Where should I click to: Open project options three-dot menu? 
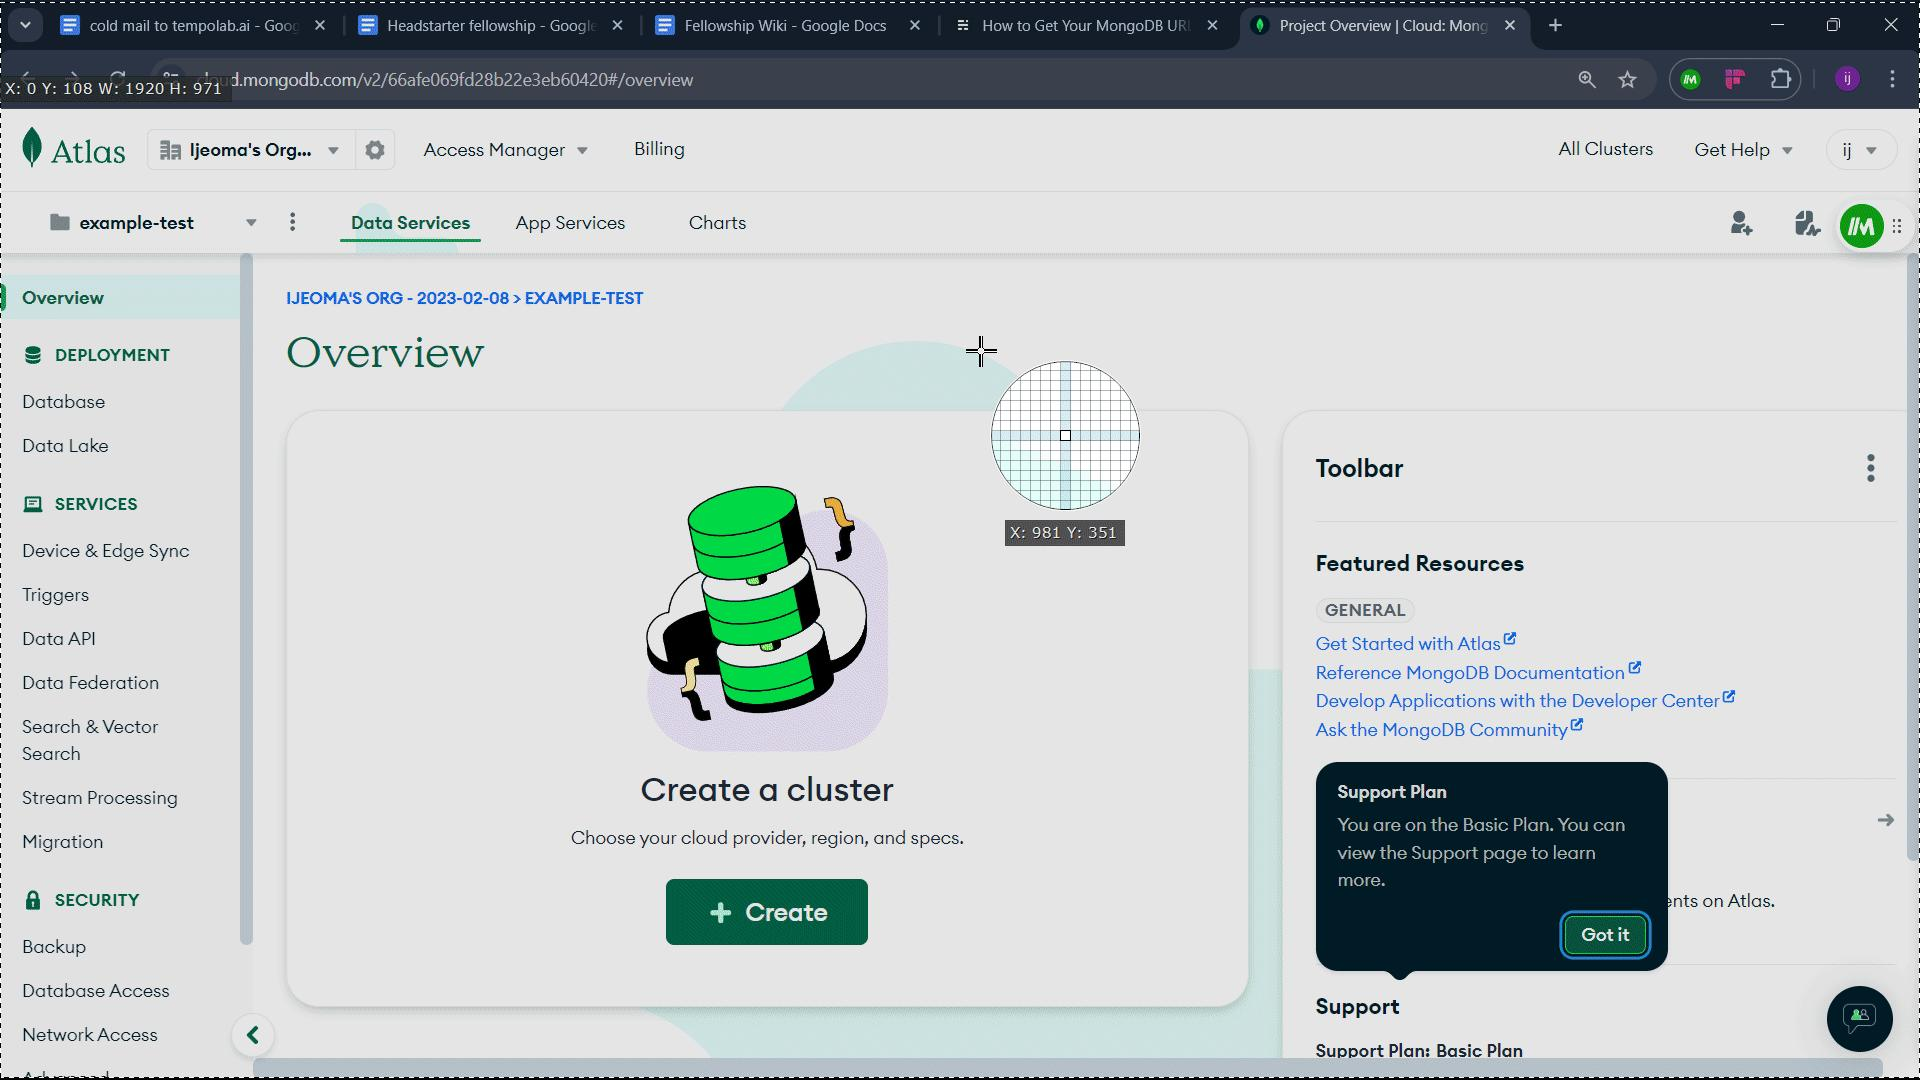292,222
